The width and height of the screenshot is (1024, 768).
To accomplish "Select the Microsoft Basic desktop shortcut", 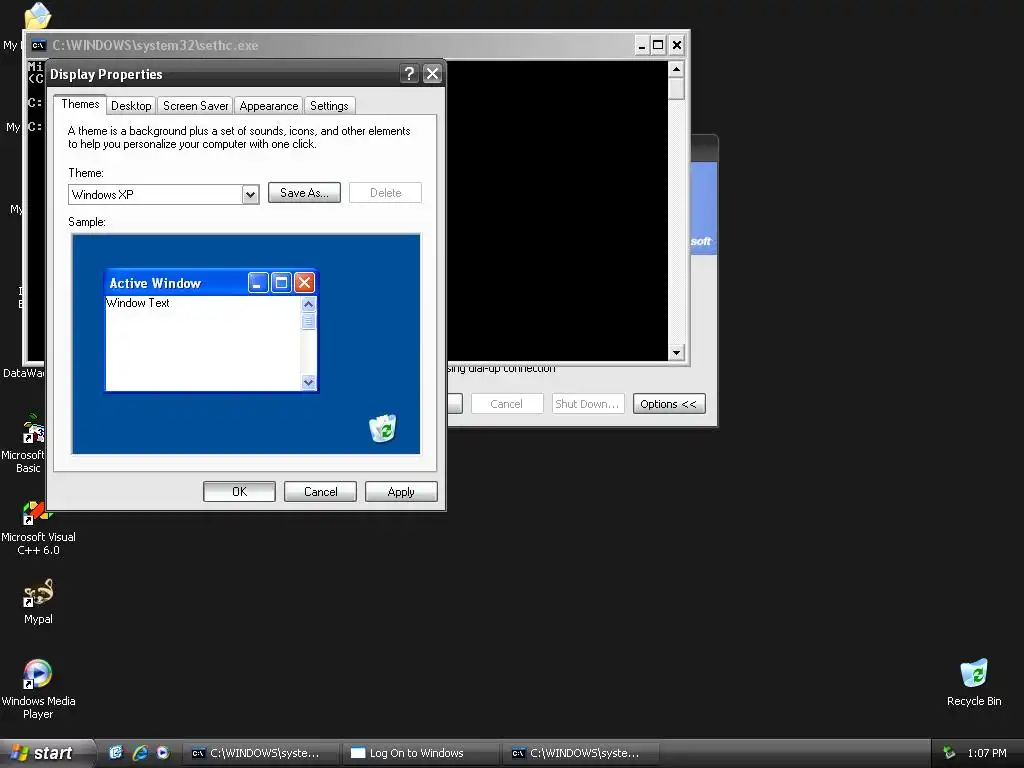I will (24, 444).
